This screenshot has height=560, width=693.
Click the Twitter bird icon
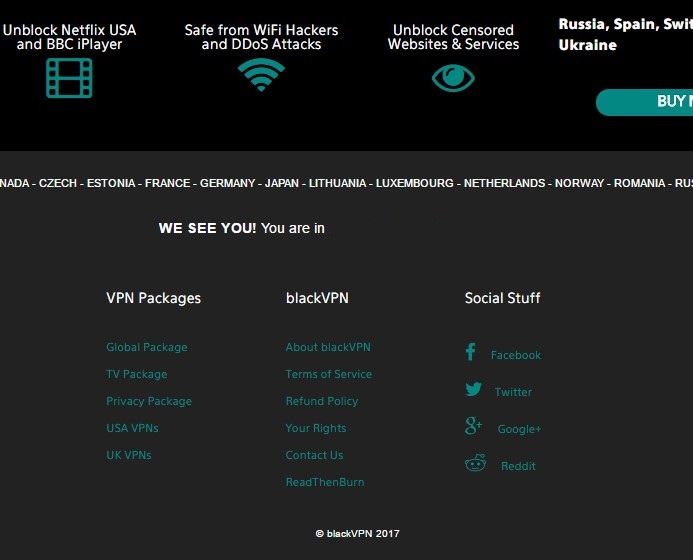click(473, 390)
